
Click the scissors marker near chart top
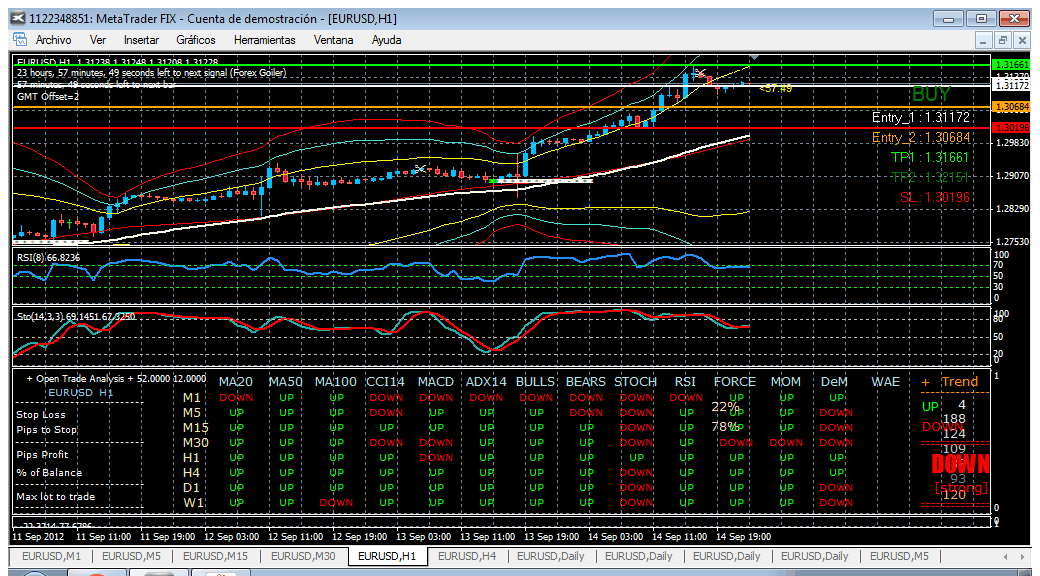point(699,72)
